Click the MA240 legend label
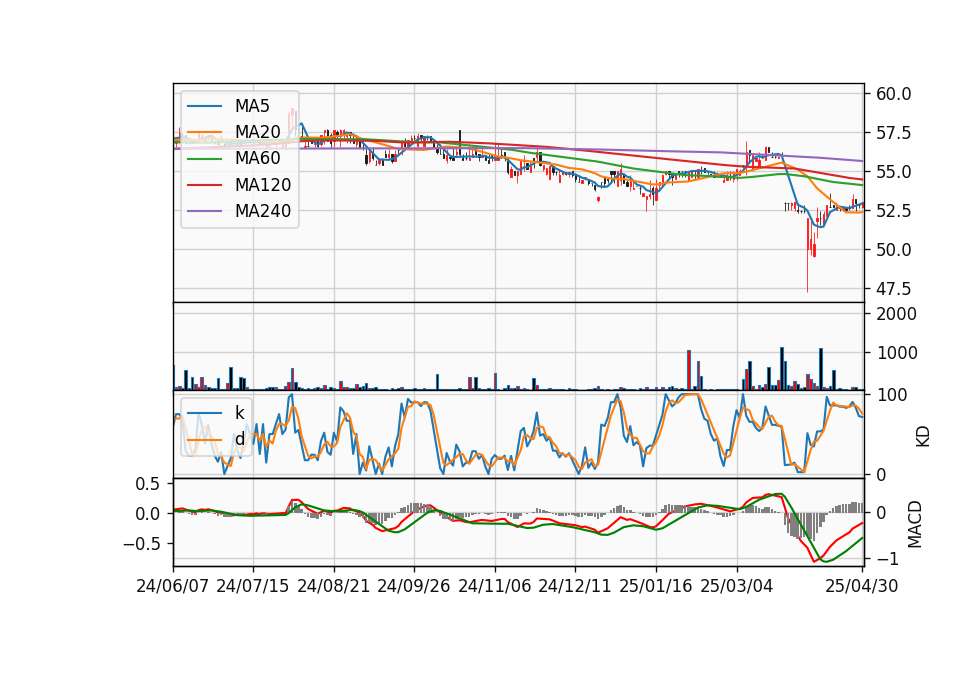 click(263, 211)
